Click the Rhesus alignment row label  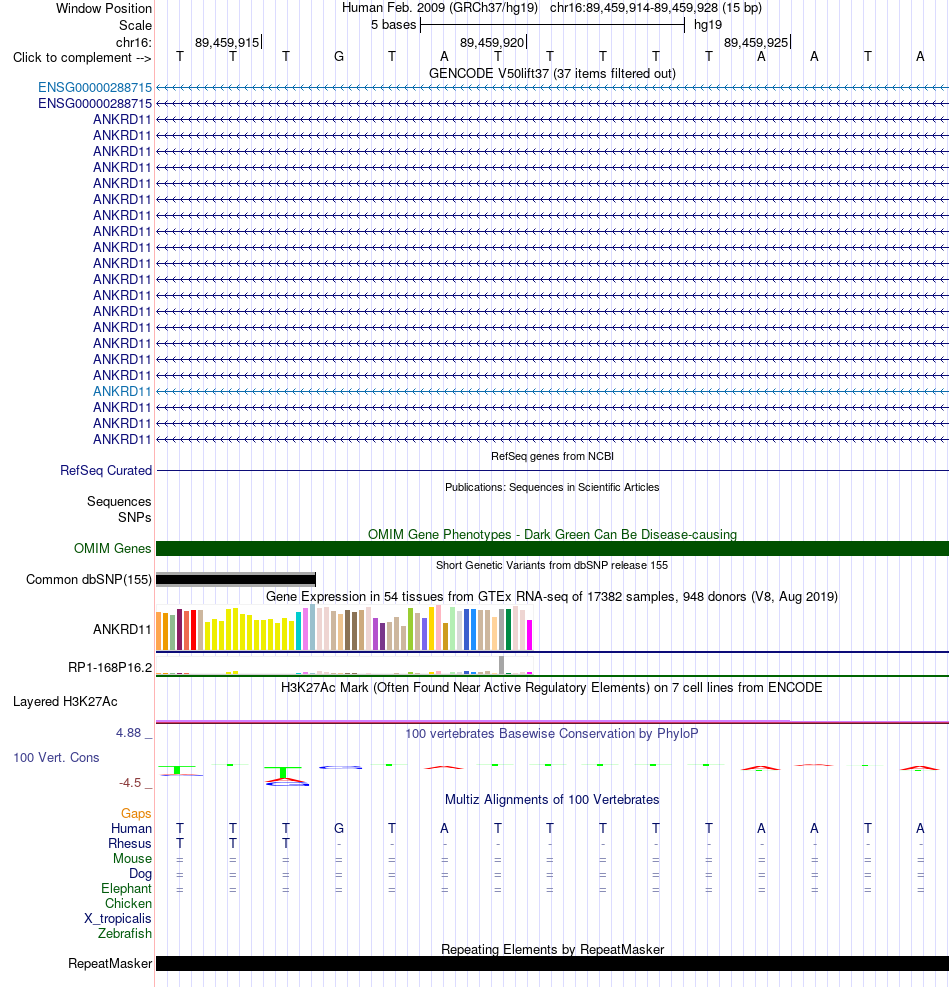pos(130,843)
